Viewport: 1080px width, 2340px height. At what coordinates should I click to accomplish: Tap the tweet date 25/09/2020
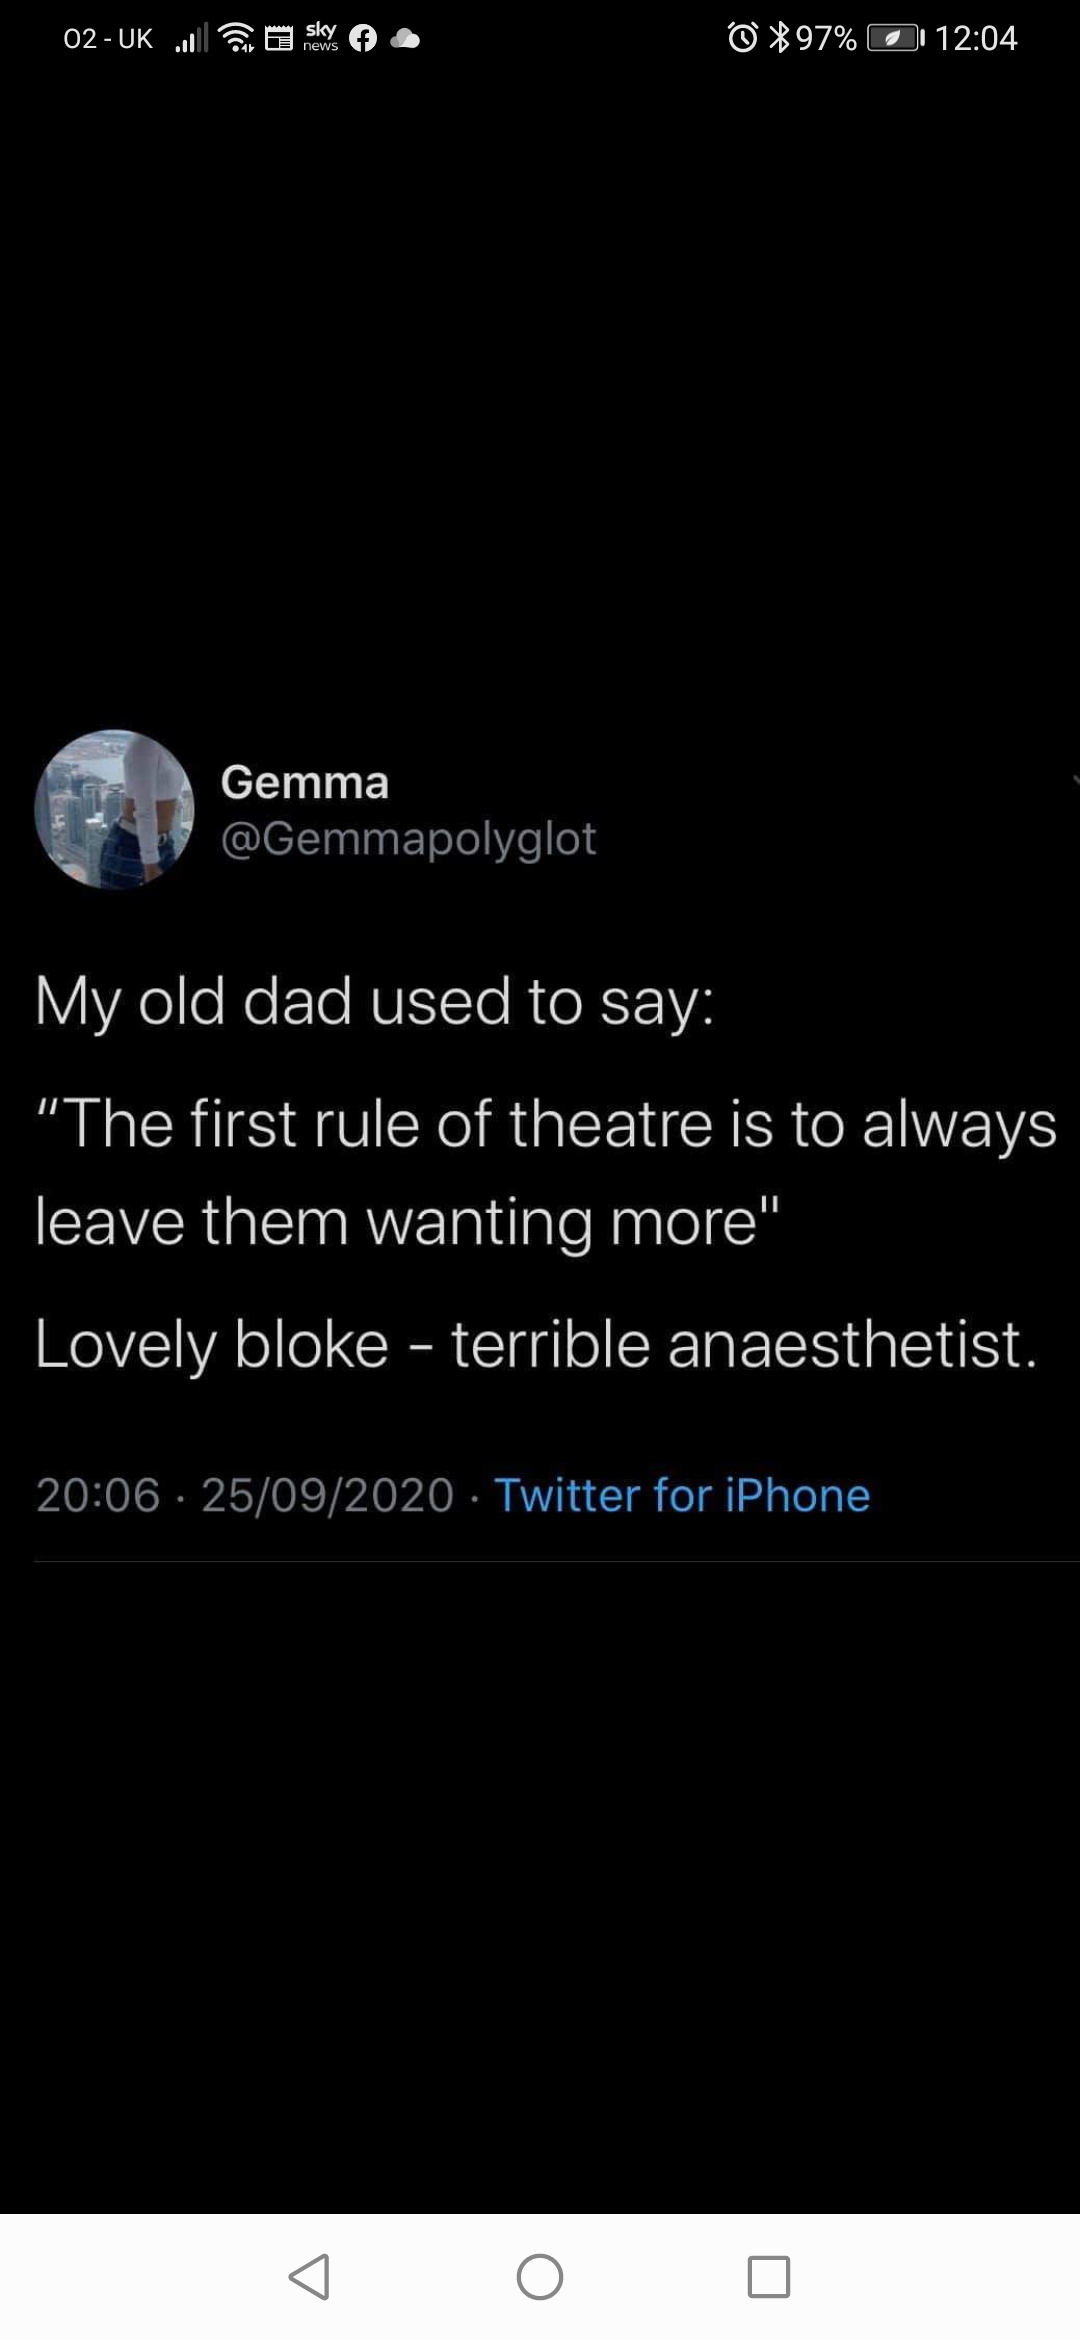(x=327, y=1496)
